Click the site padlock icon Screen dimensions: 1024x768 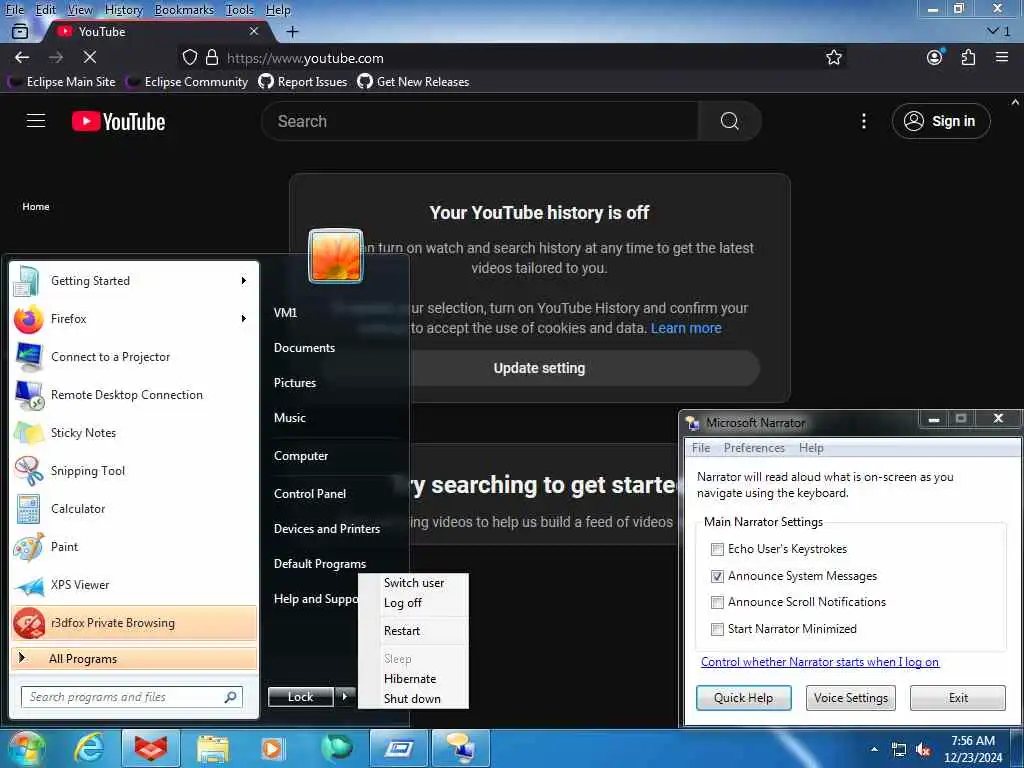(x=212, y=57)
